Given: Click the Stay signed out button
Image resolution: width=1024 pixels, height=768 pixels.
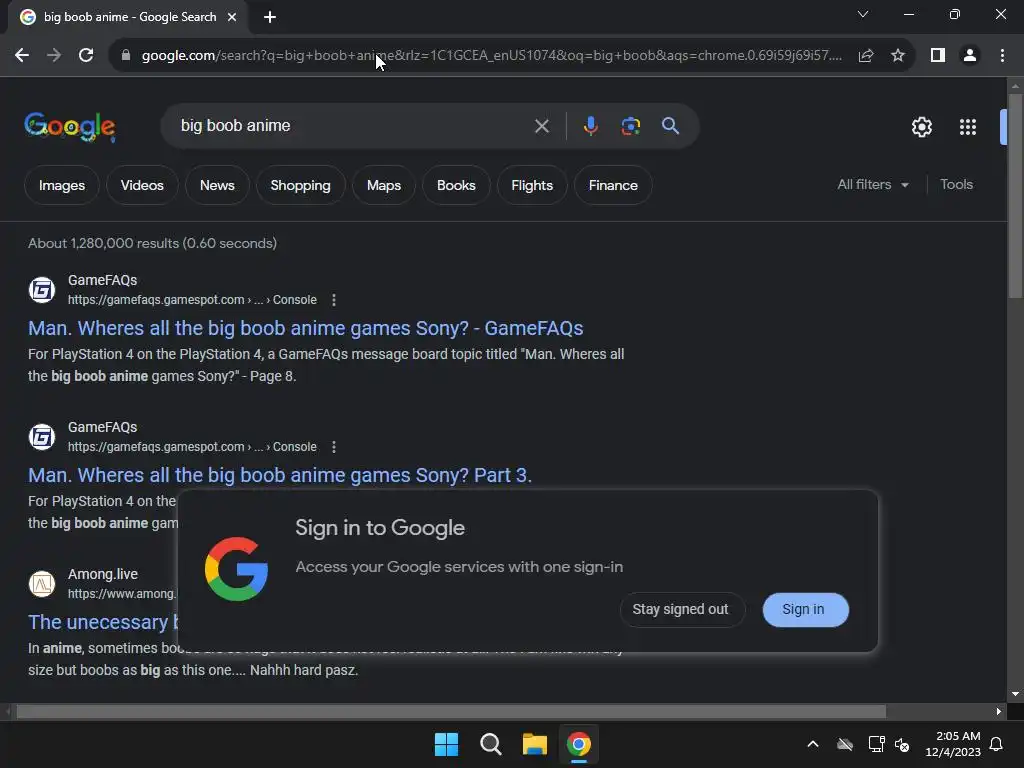Looking at the screenshot, I should tap(680, 609).
